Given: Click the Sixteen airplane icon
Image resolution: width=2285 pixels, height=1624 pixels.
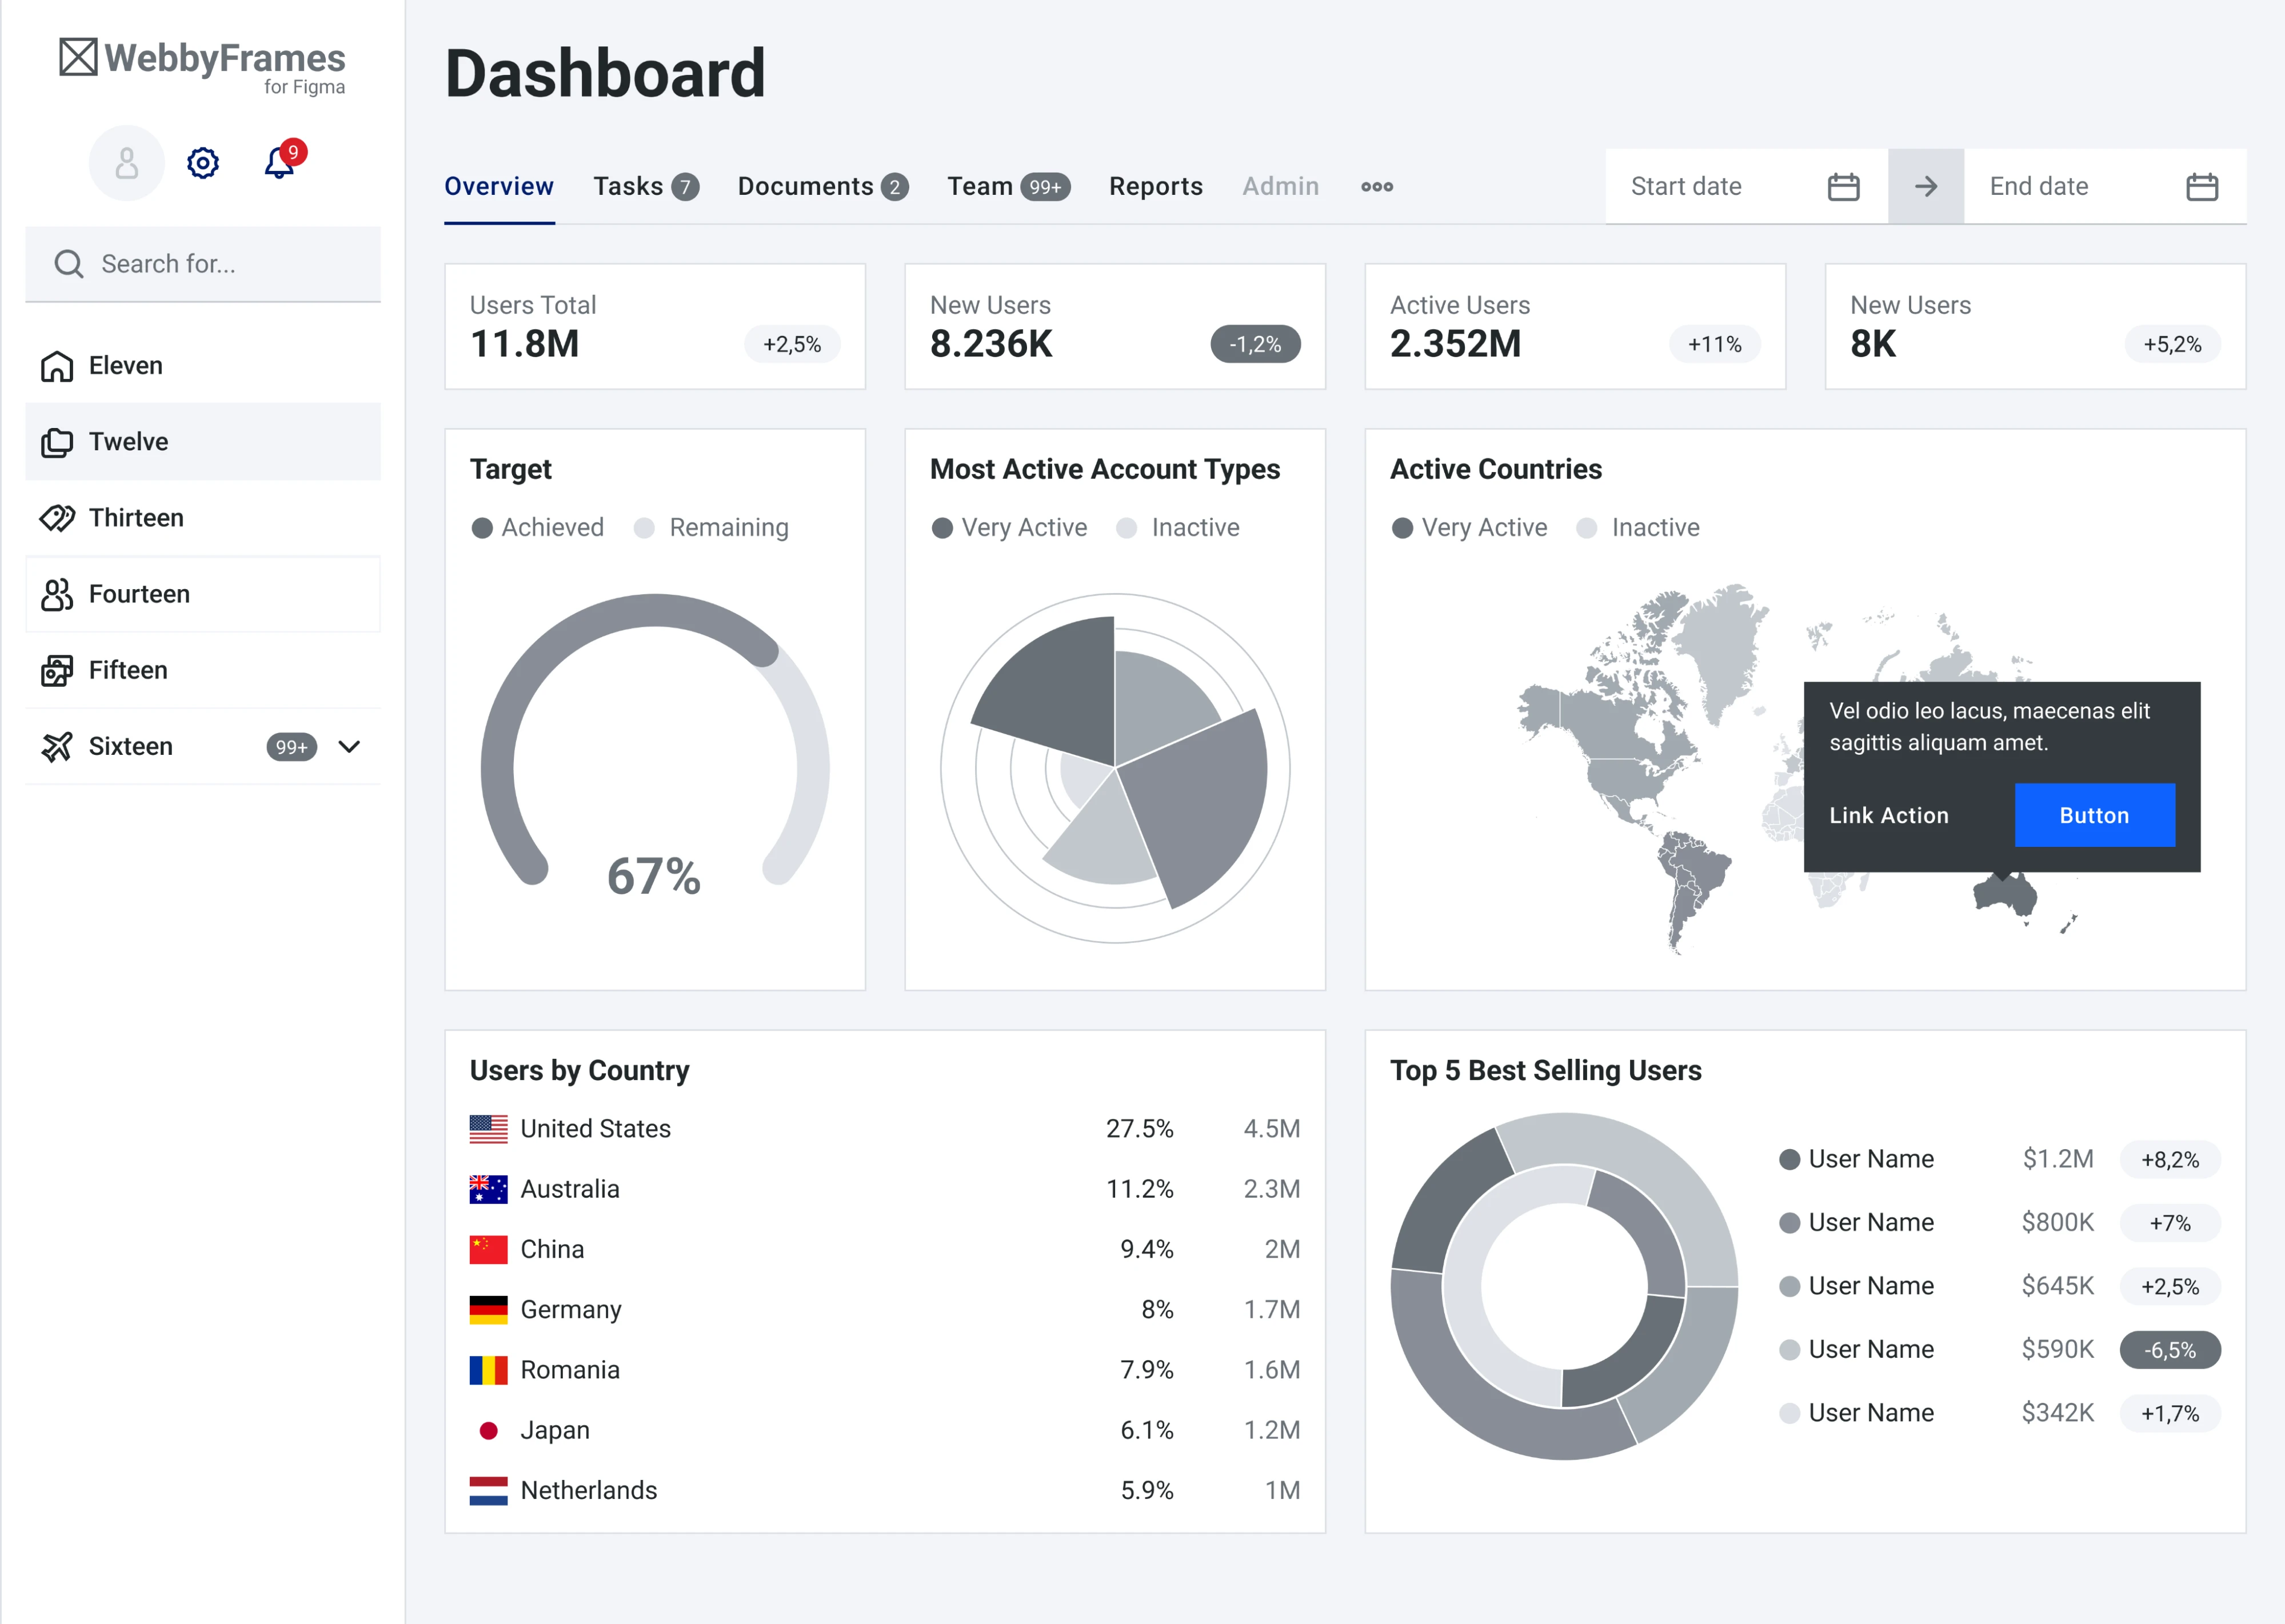Looking at the screenshot, I should coord(57,745).
